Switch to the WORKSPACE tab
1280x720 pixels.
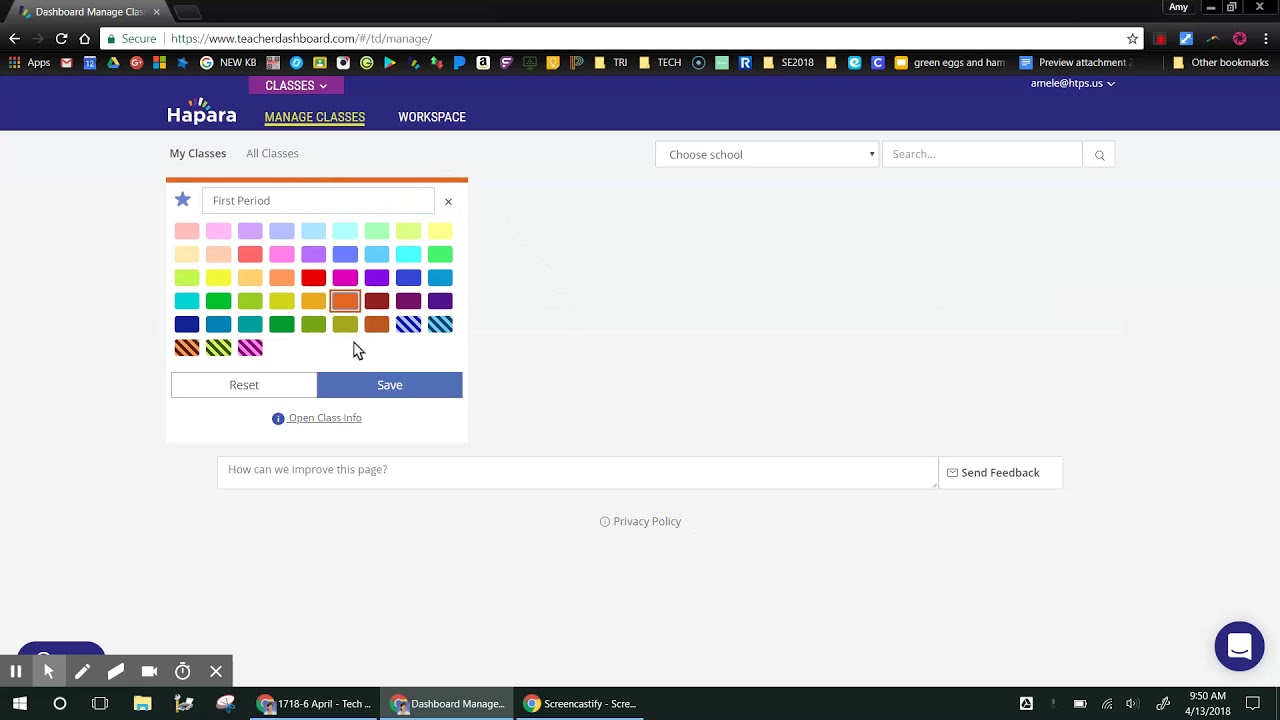coord(432,117)
